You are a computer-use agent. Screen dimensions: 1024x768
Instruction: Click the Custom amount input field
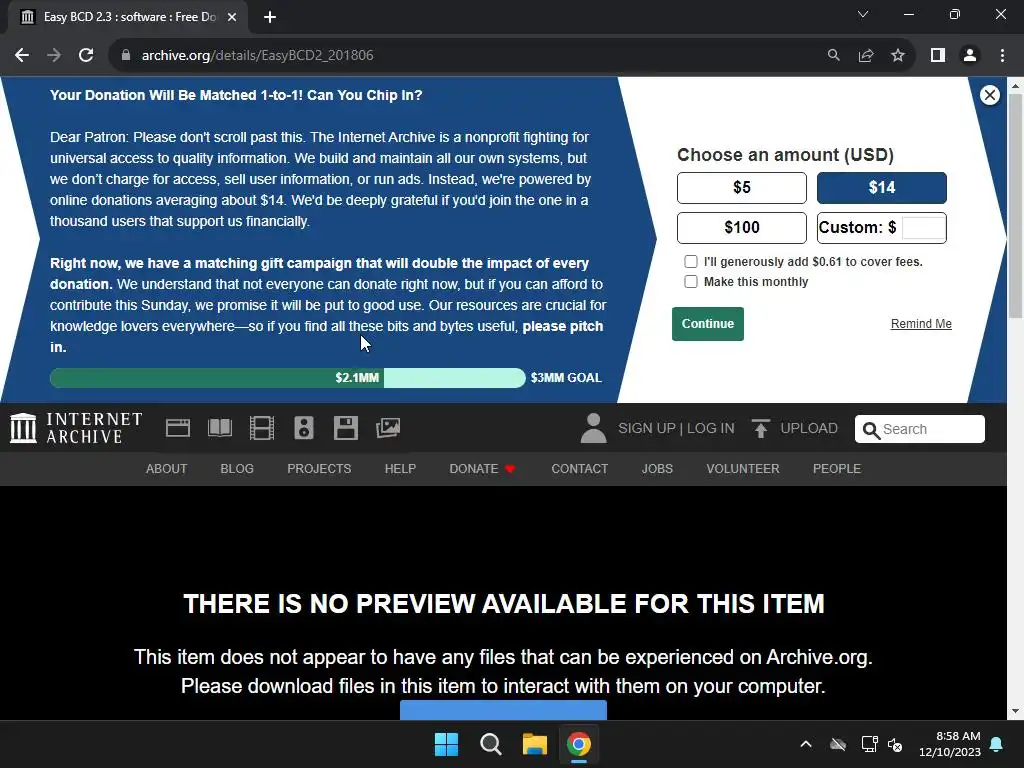923,228
